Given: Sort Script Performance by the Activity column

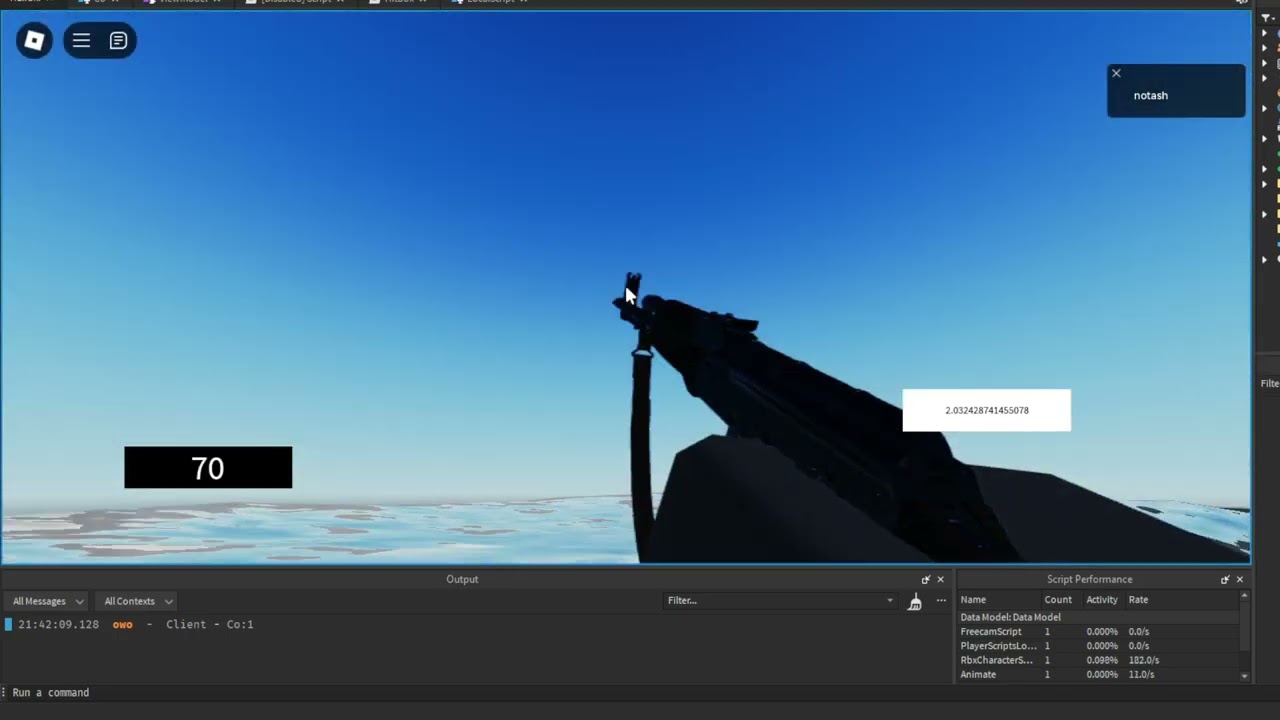Looking at the screenshot, I should [1102, 600].
